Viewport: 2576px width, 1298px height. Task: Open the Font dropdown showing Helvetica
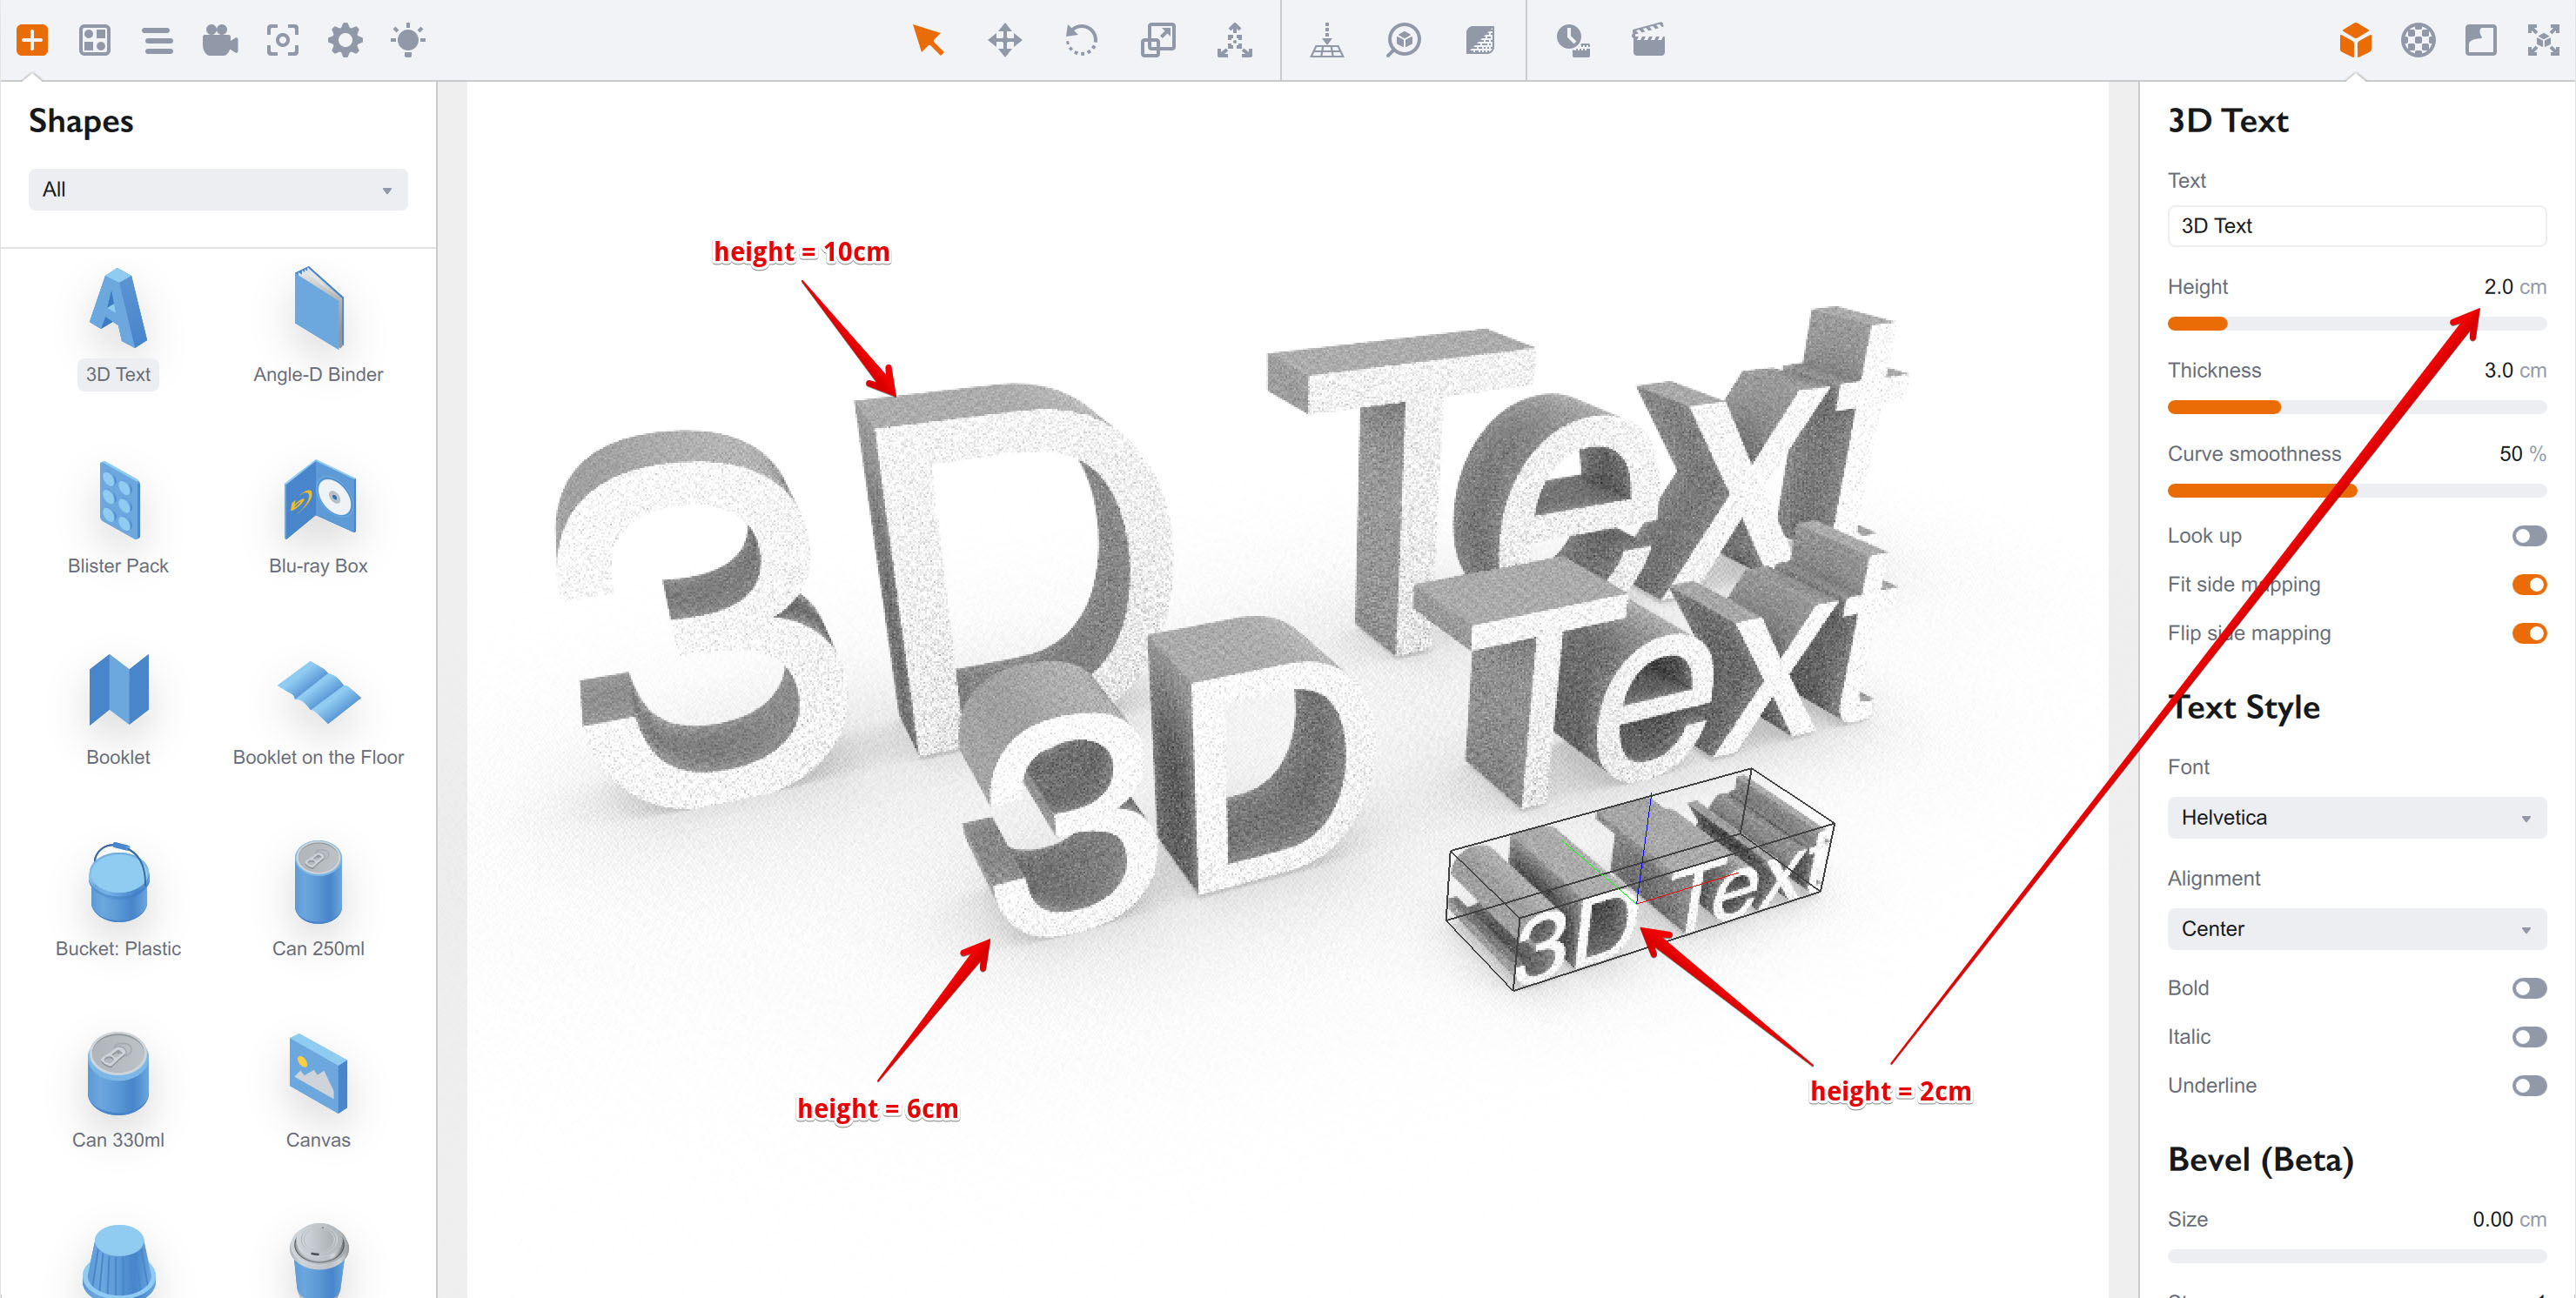coord(2356,817)
